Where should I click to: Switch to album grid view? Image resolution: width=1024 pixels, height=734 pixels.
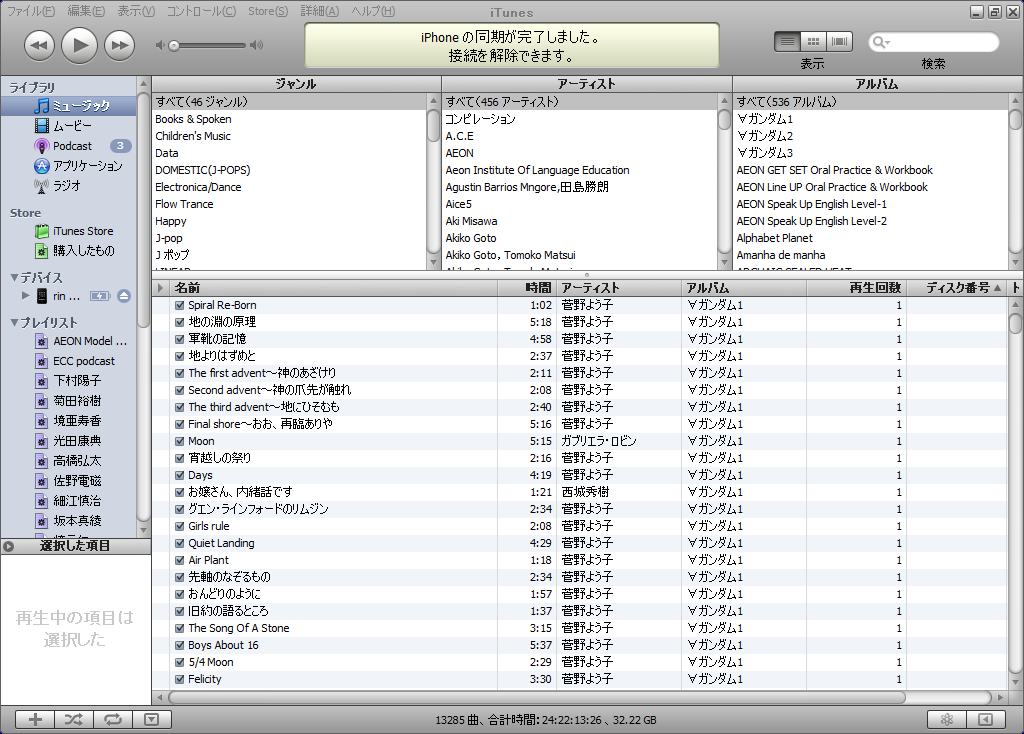point(814,42)
